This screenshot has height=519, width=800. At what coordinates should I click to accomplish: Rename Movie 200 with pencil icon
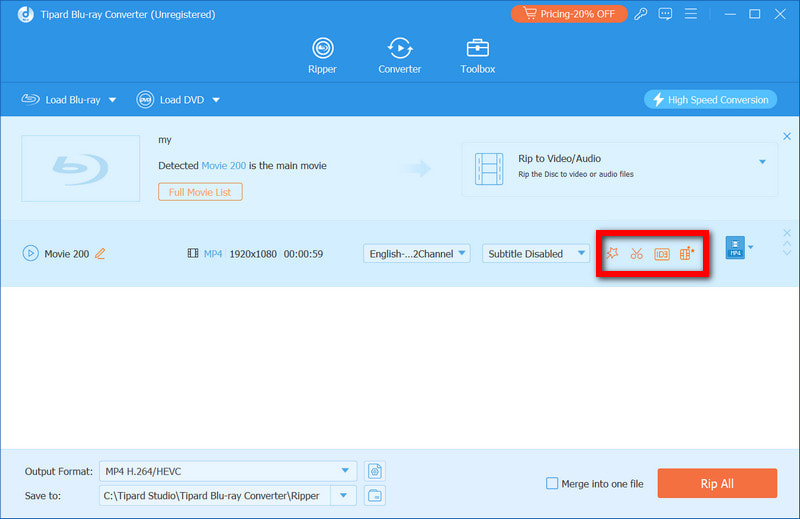pos(100,253)
